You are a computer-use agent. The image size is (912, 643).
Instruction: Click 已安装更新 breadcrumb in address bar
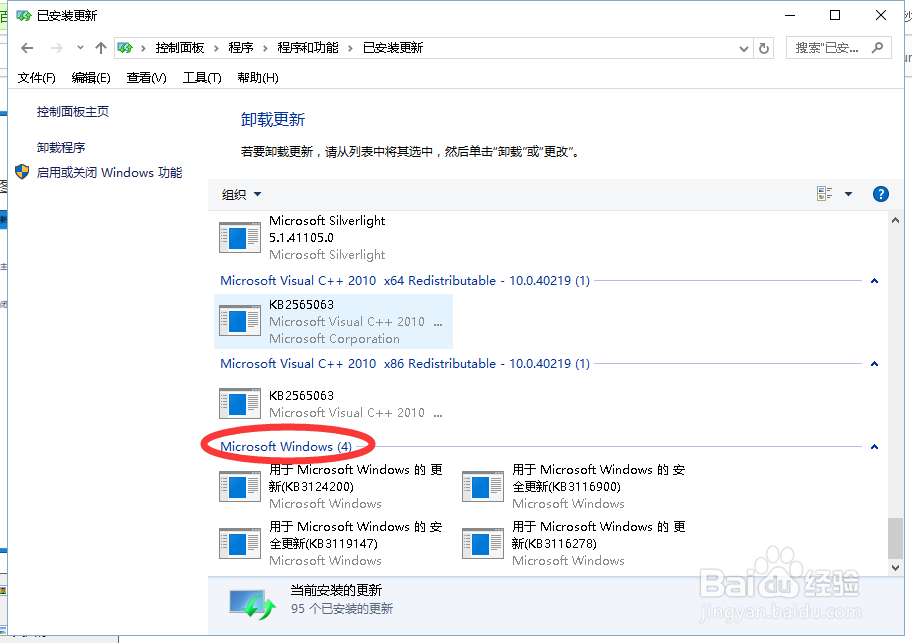pos(393,48)
